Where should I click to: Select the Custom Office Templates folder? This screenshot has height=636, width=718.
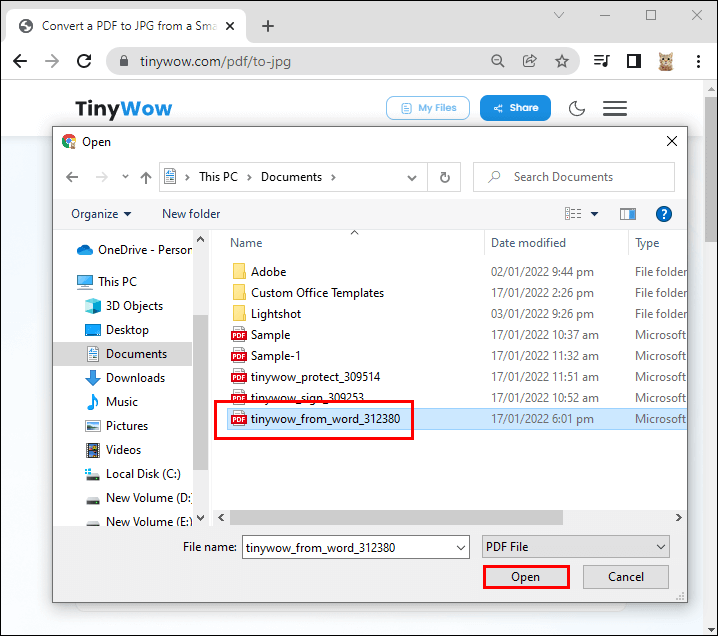308,293
